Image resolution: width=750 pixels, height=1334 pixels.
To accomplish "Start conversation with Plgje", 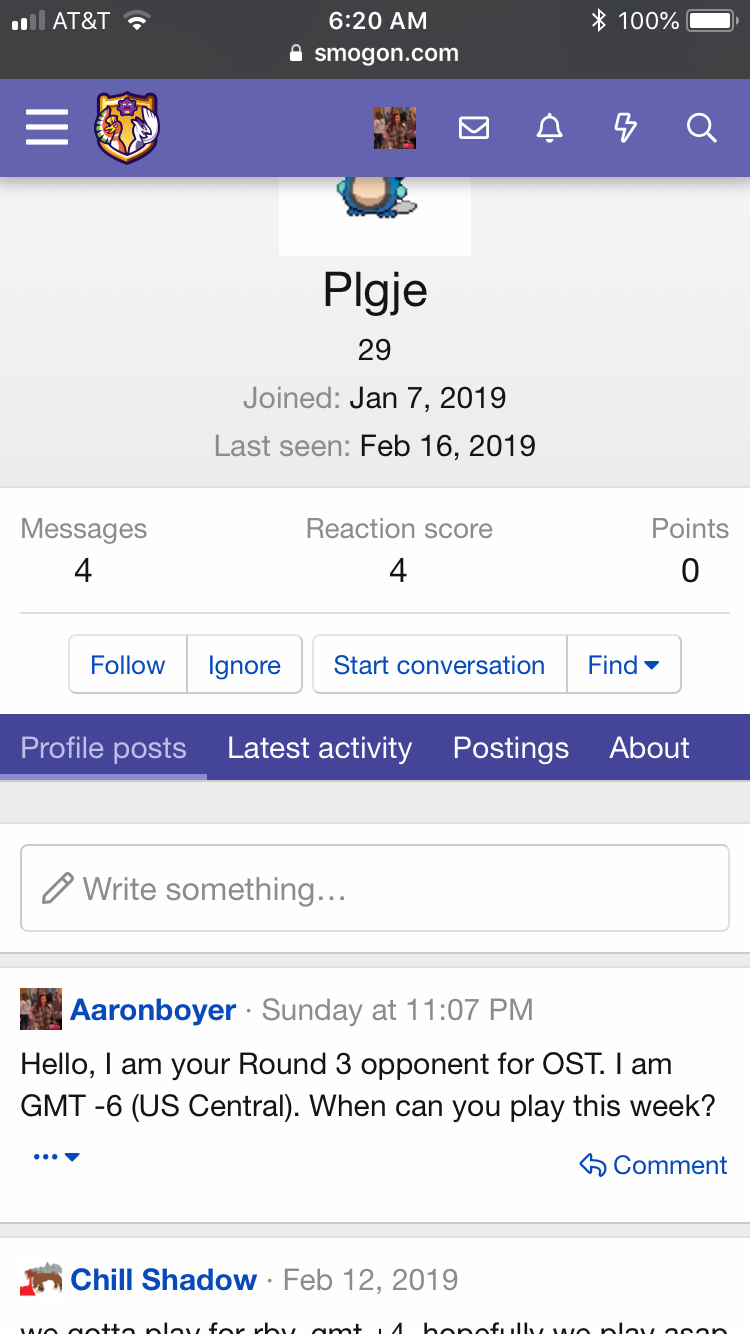I will 439,665.
